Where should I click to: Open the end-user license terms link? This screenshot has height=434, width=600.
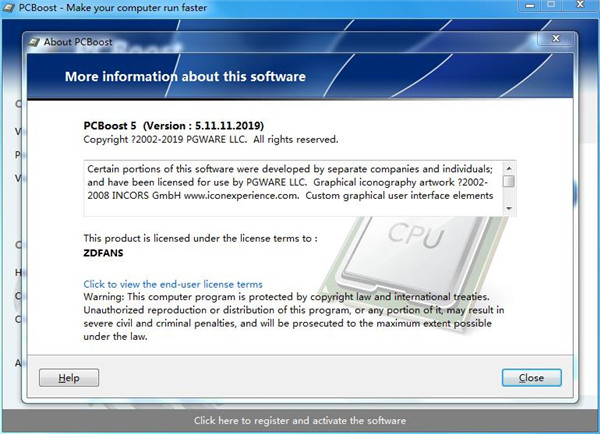coord(173,284)
